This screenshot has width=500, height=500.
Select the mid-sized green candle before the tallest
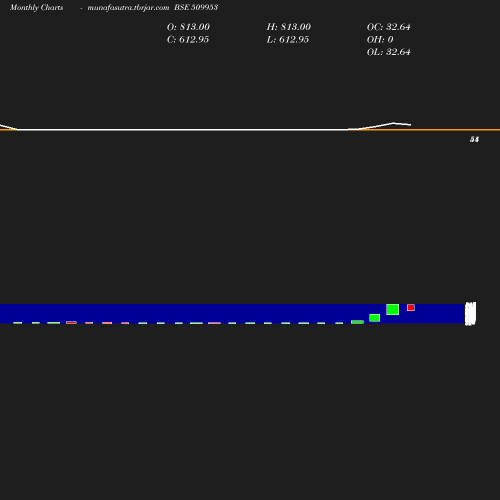(375, 318)
